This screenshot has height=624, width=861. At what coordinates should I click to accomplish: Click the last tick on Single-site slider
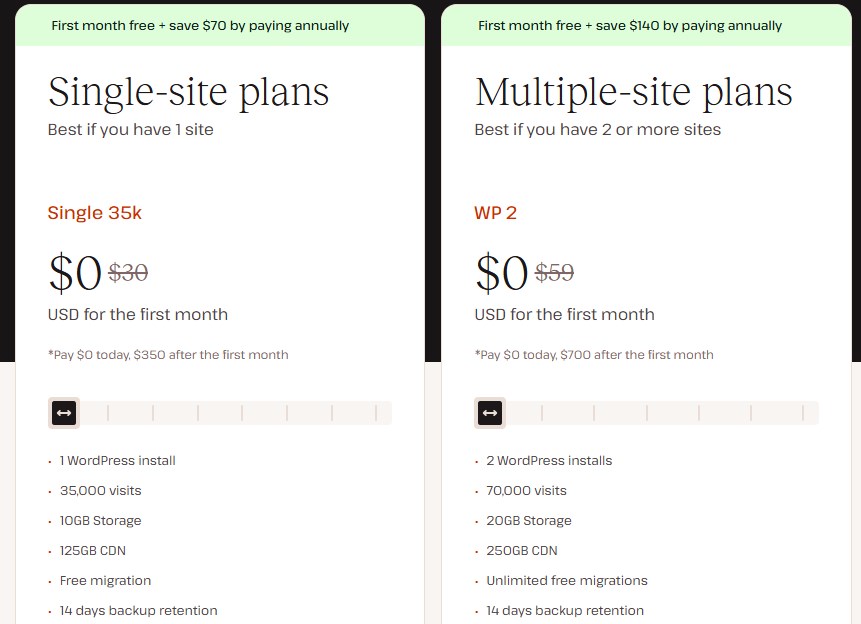click(x=376, y=413)
